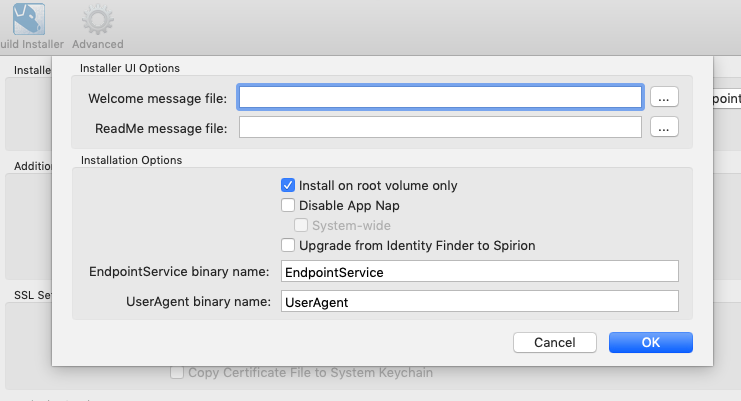The image size is (741, 401).
Task: Click the Build Installer toolbar icon
Action: click(28, 19)
